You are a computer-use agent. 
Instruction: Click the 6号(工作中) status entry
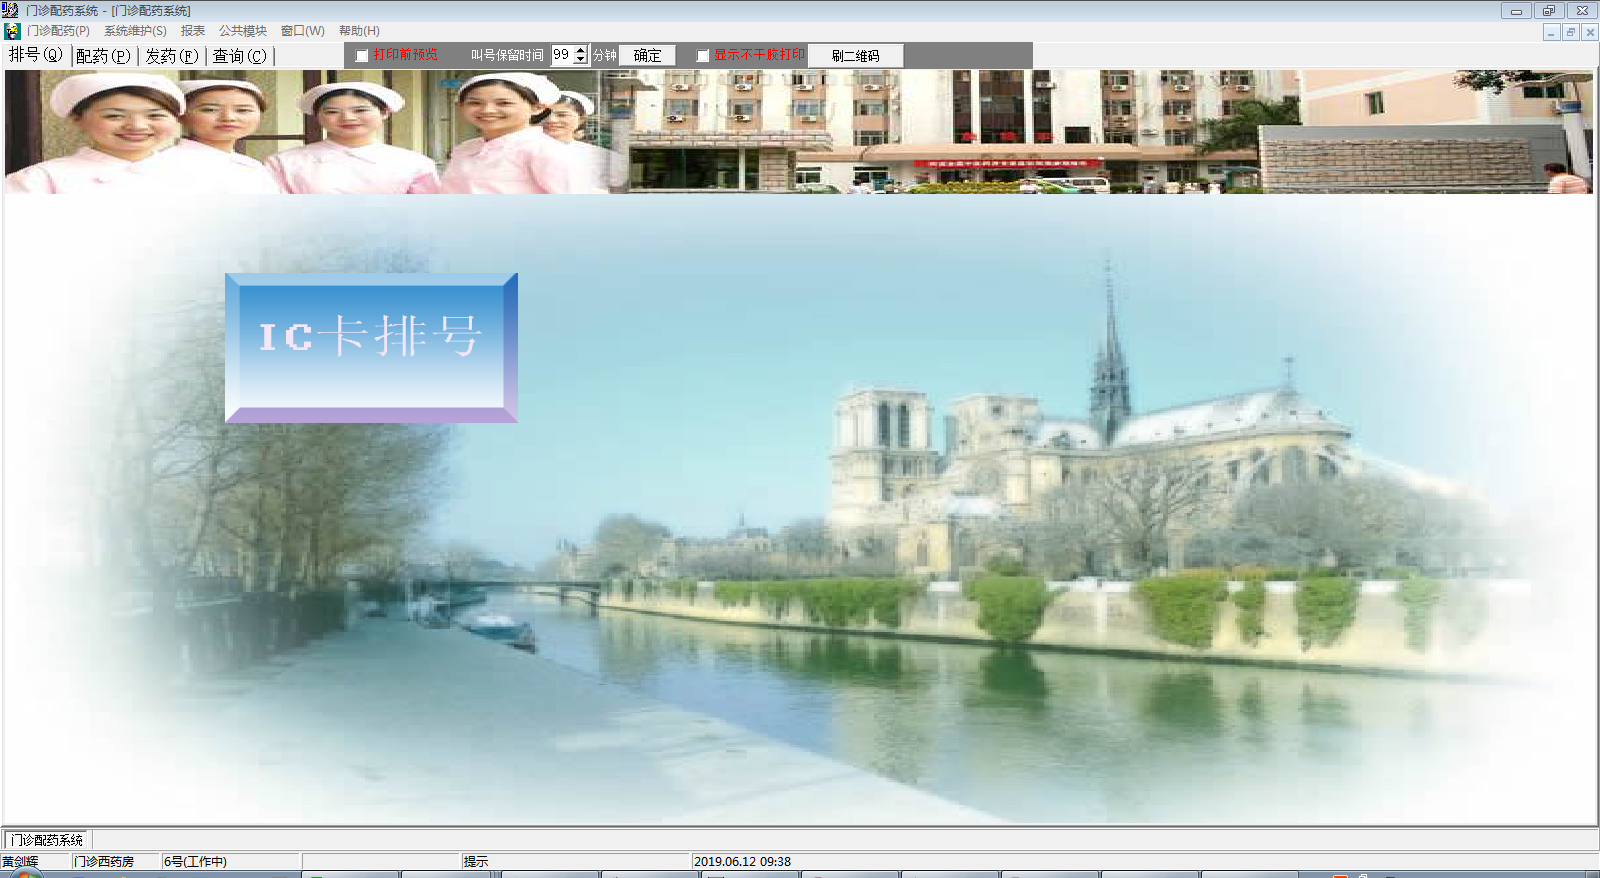tap(195, 861)
